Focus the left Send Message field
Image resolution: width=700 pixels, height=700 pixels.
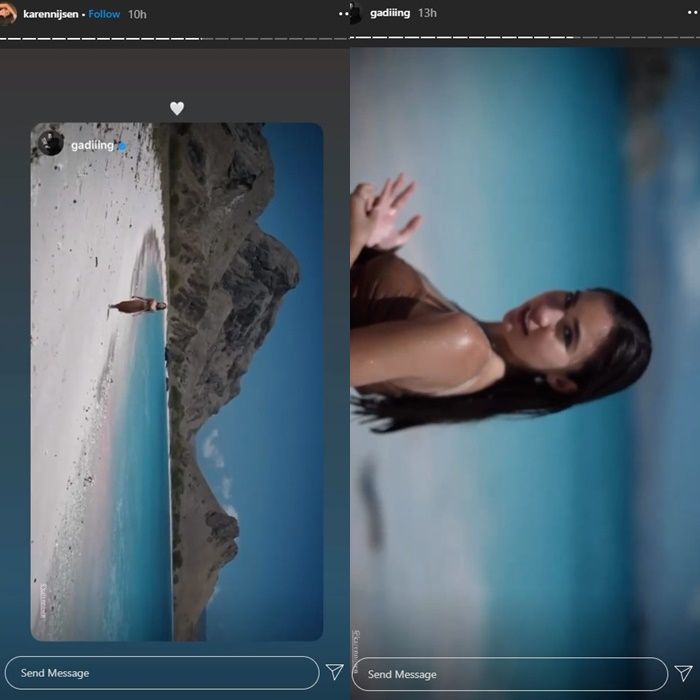click(x=160, y=673)
